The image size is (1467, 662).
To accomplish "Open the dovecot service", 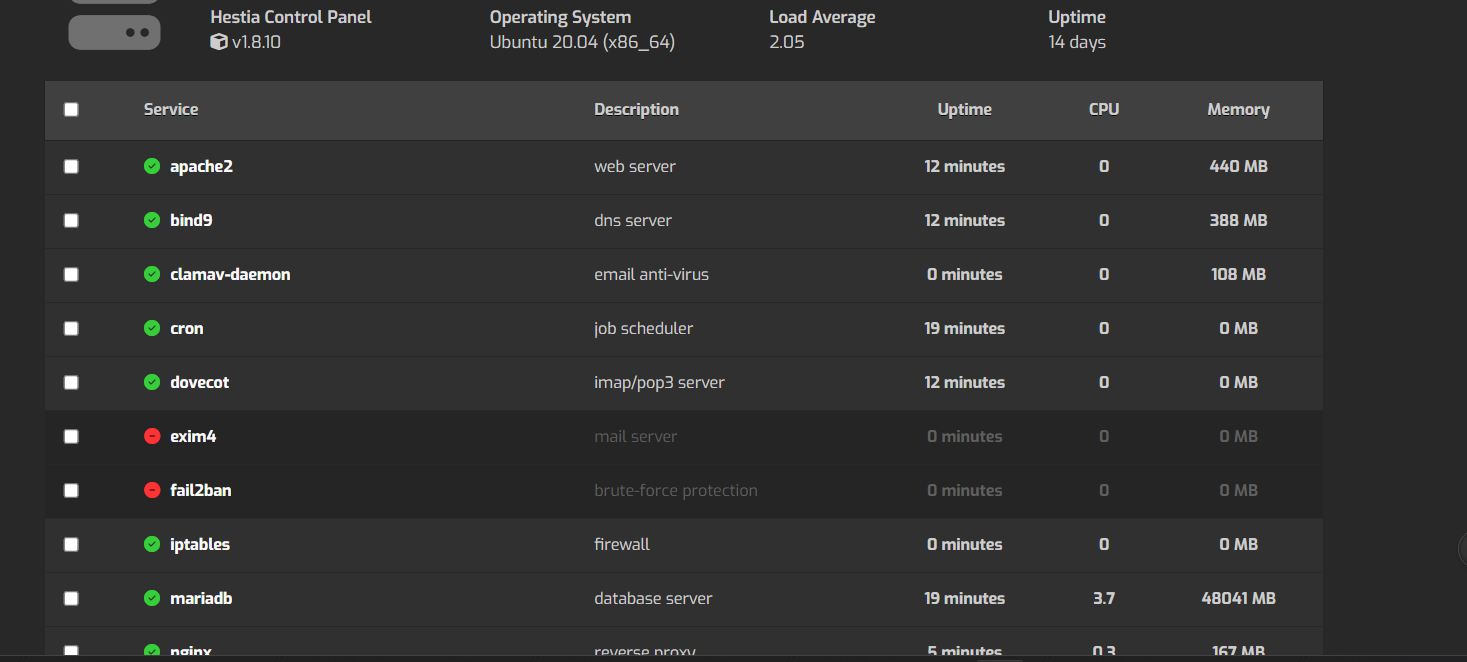I will 200,382.
